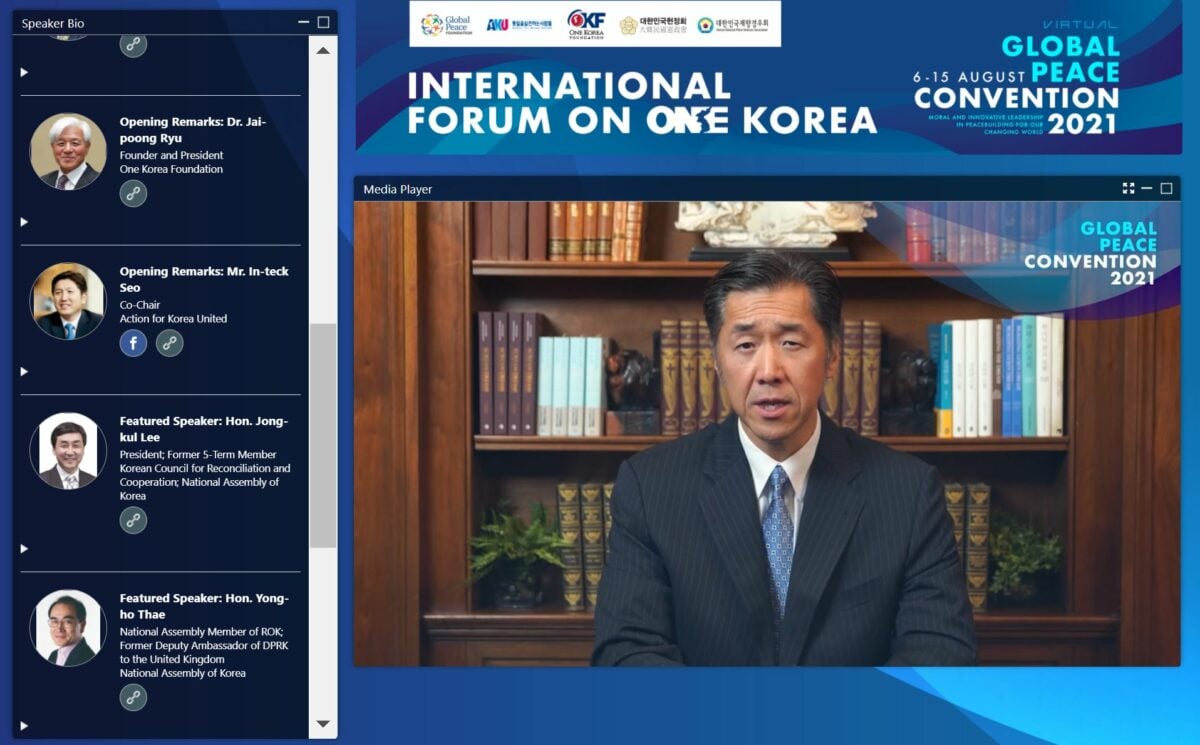Image resolution: width=1200 pixels, height=745 pixels.
Task: Open Hon. Jong-kul Lee's website link icon
Action: (x=133, y=520)
